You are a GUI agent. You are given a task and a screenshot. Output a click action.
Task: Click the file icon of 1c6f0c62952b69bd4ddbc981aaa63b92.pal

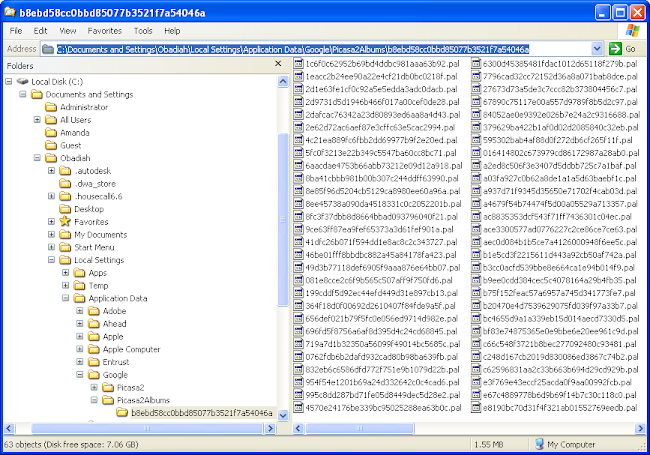(x=298, y=64)
